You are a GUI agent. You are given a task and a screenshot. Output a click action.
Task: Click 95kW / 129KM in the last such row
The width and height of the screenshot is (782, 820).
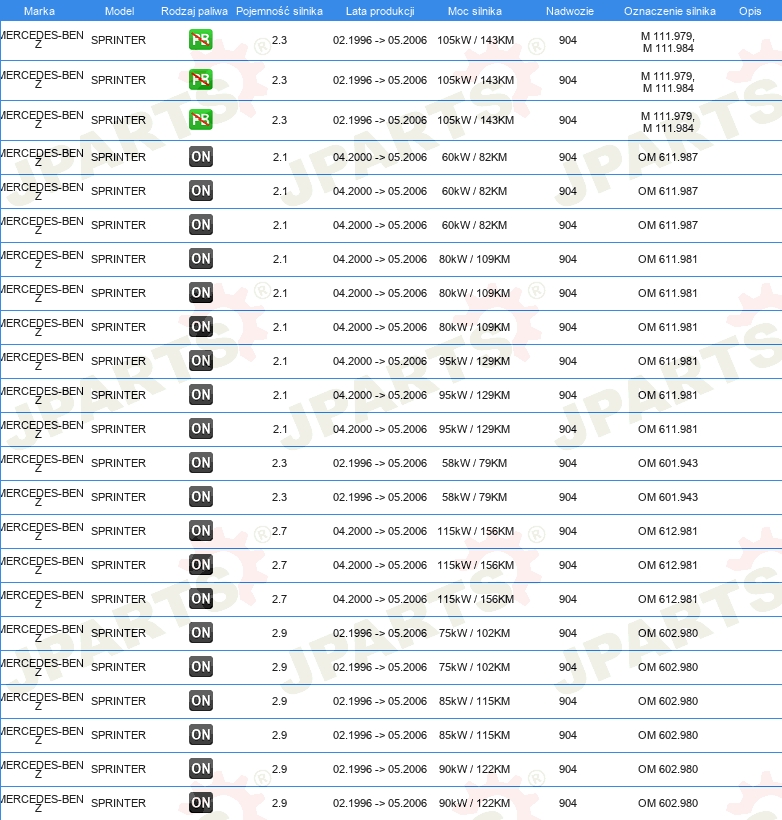pos(474,429)
